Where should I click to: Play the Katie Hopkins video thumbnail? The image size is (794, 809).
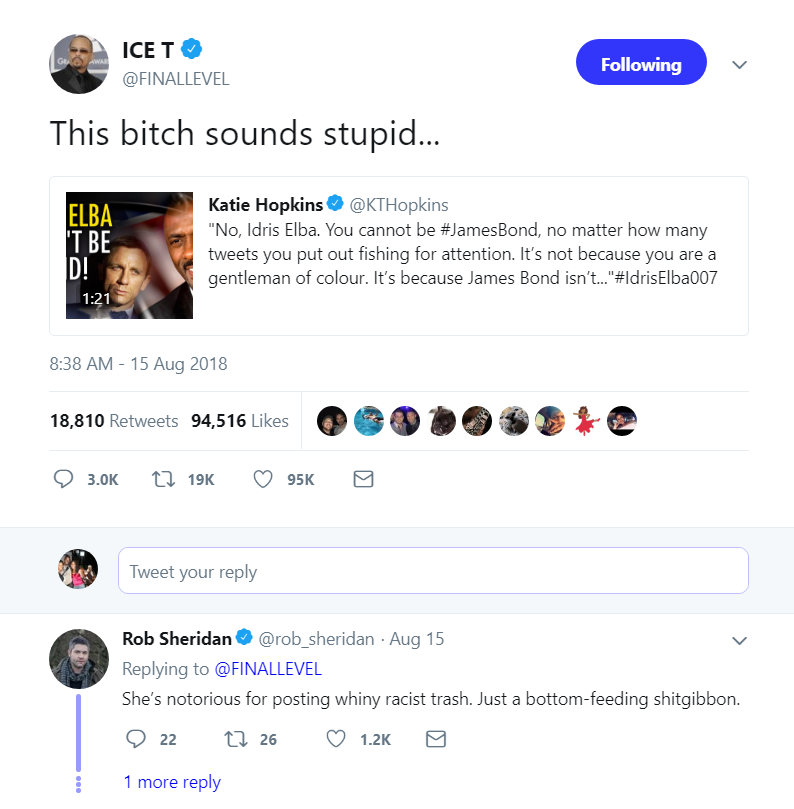129,255
